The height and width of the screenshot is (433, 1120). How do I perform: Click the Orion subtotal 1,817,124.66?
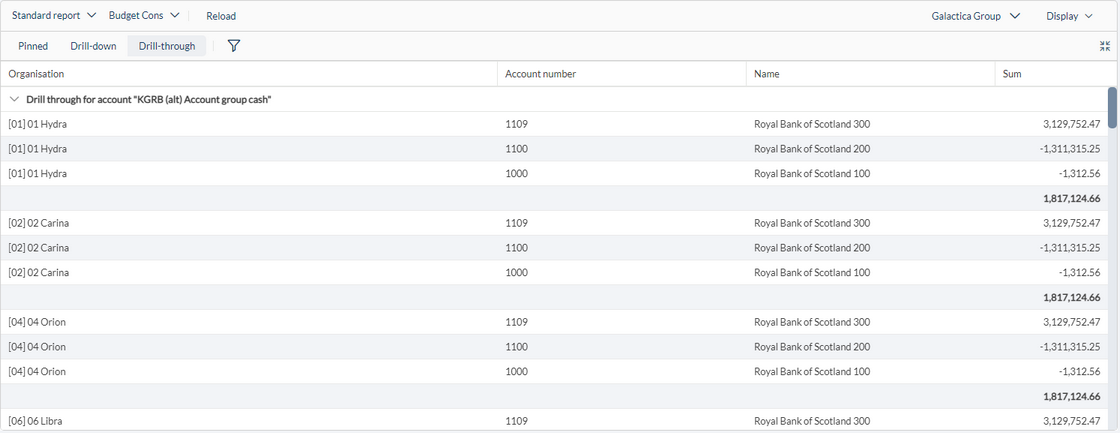click(1071, 397)
